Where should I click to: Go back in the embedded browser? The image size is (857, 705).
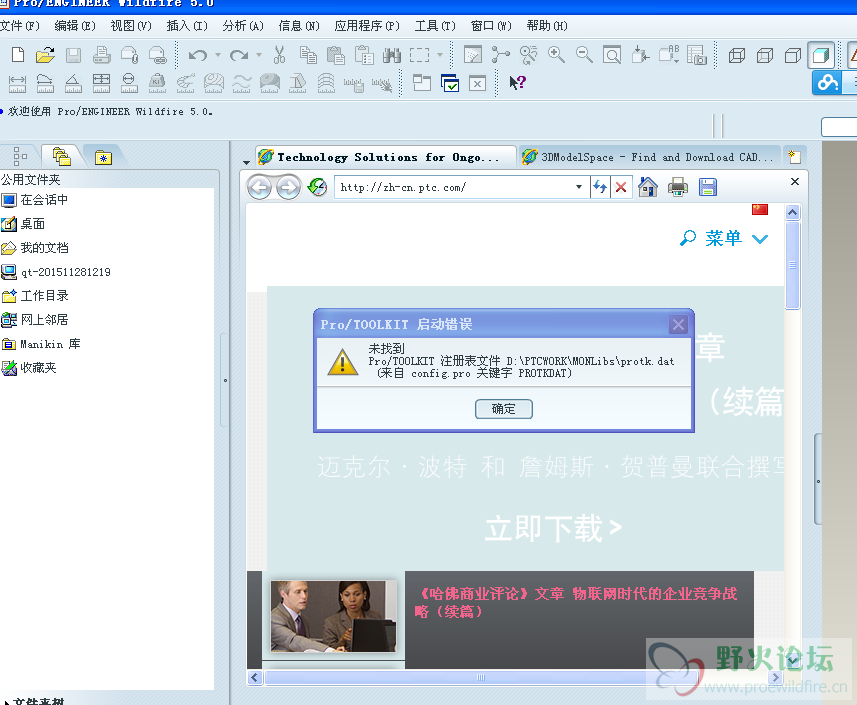(x=259, y=187)
